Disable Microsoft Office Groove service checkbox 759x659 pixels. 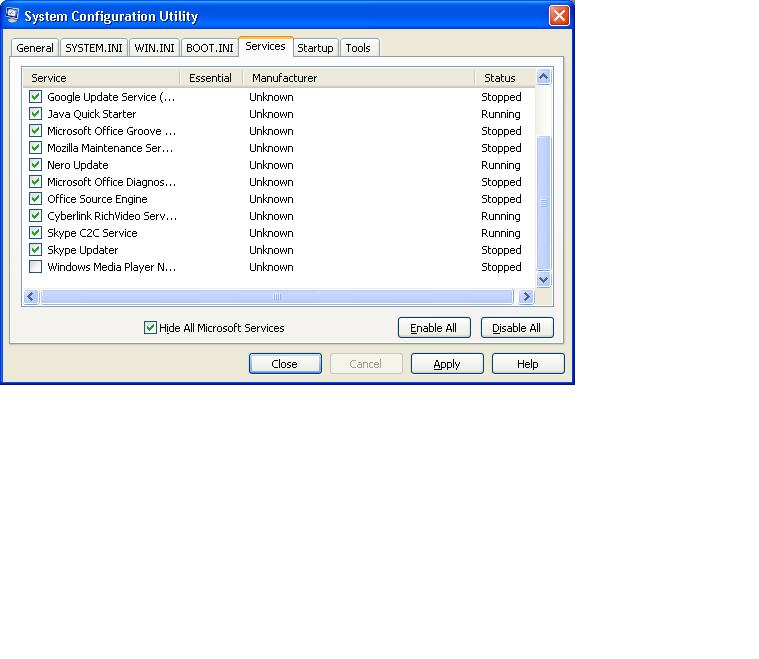tap(35, 130)
